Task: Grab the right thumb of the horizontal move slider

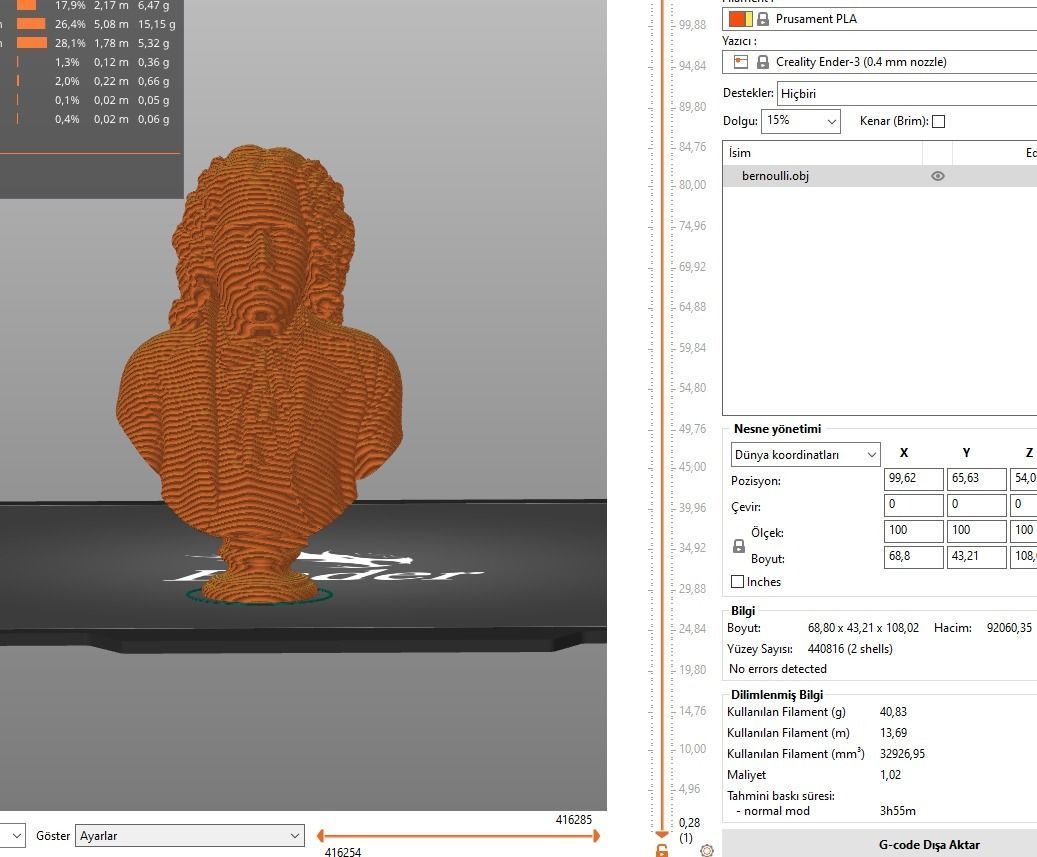Action: (x=597, y=836)
